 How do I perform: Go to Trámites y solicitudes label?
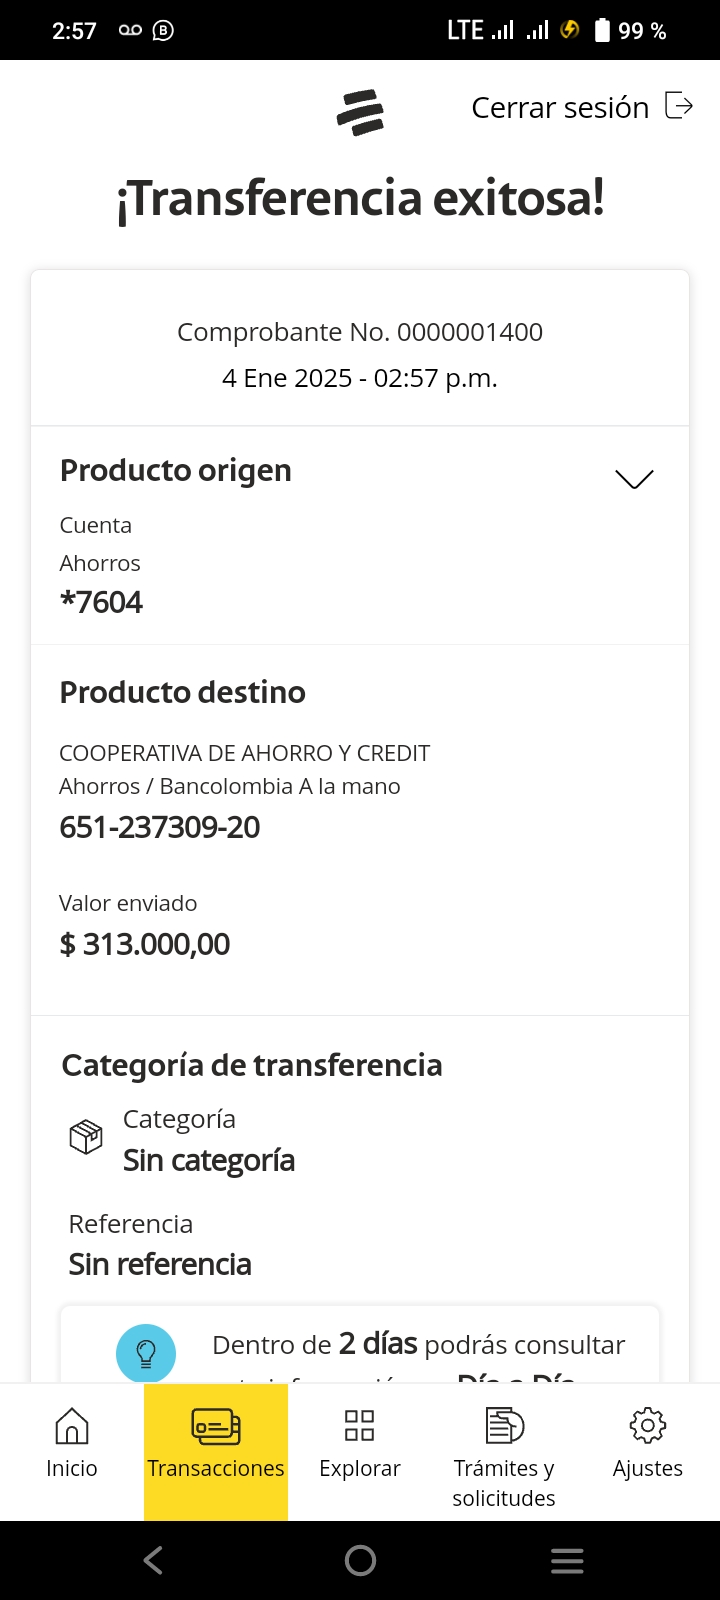tap(504, 1483)
